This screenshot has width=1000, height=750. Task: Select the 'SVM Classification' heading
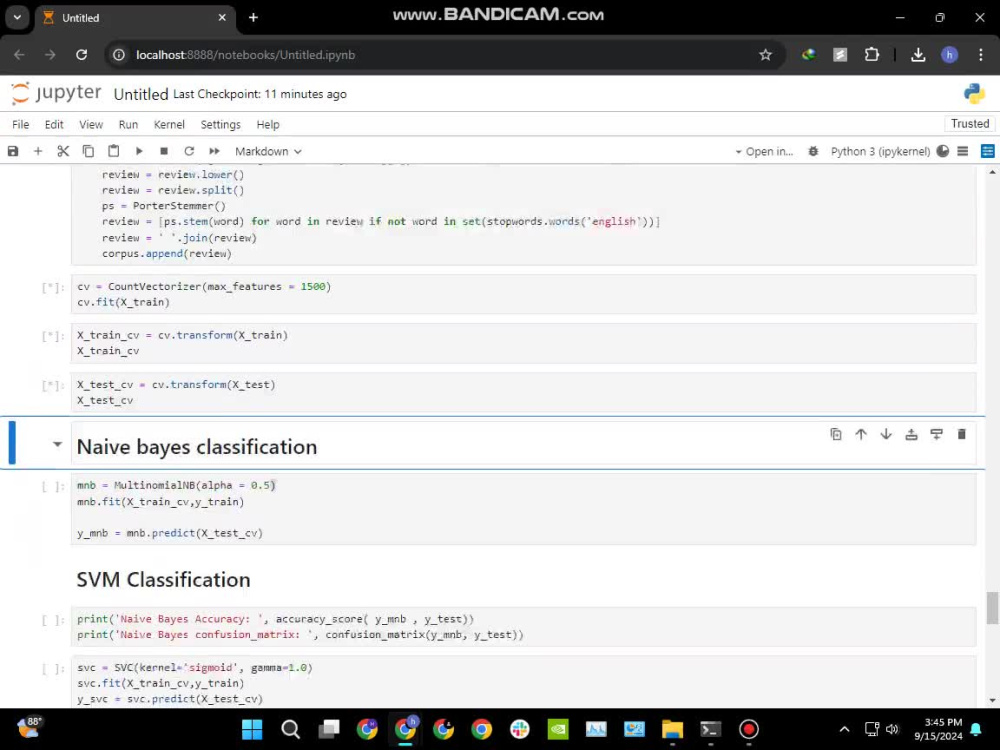pyautogui.click(x=163, y=580)
